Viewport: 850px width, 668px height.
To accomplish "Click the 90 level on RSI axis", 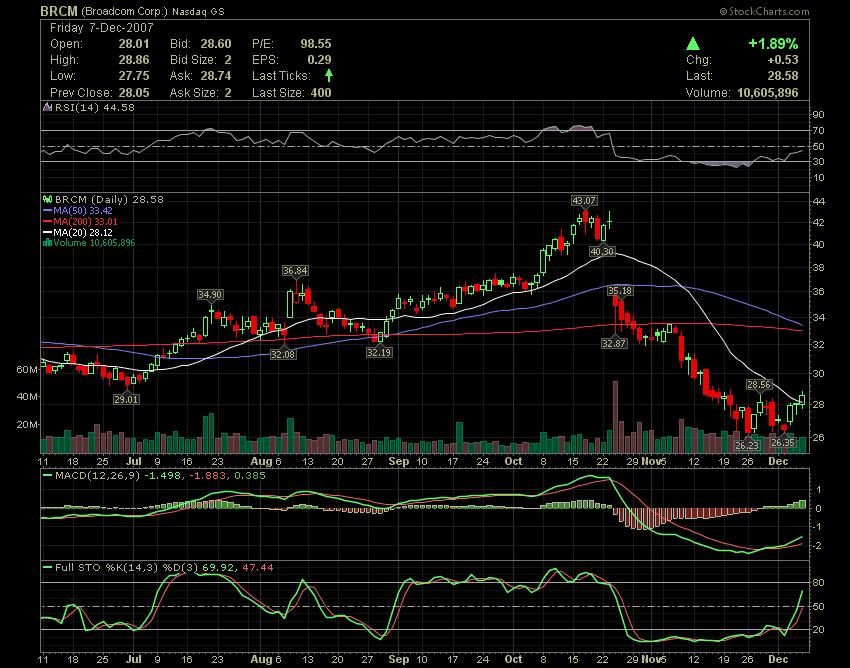I will pyautogui.click(x=819, y=114).
